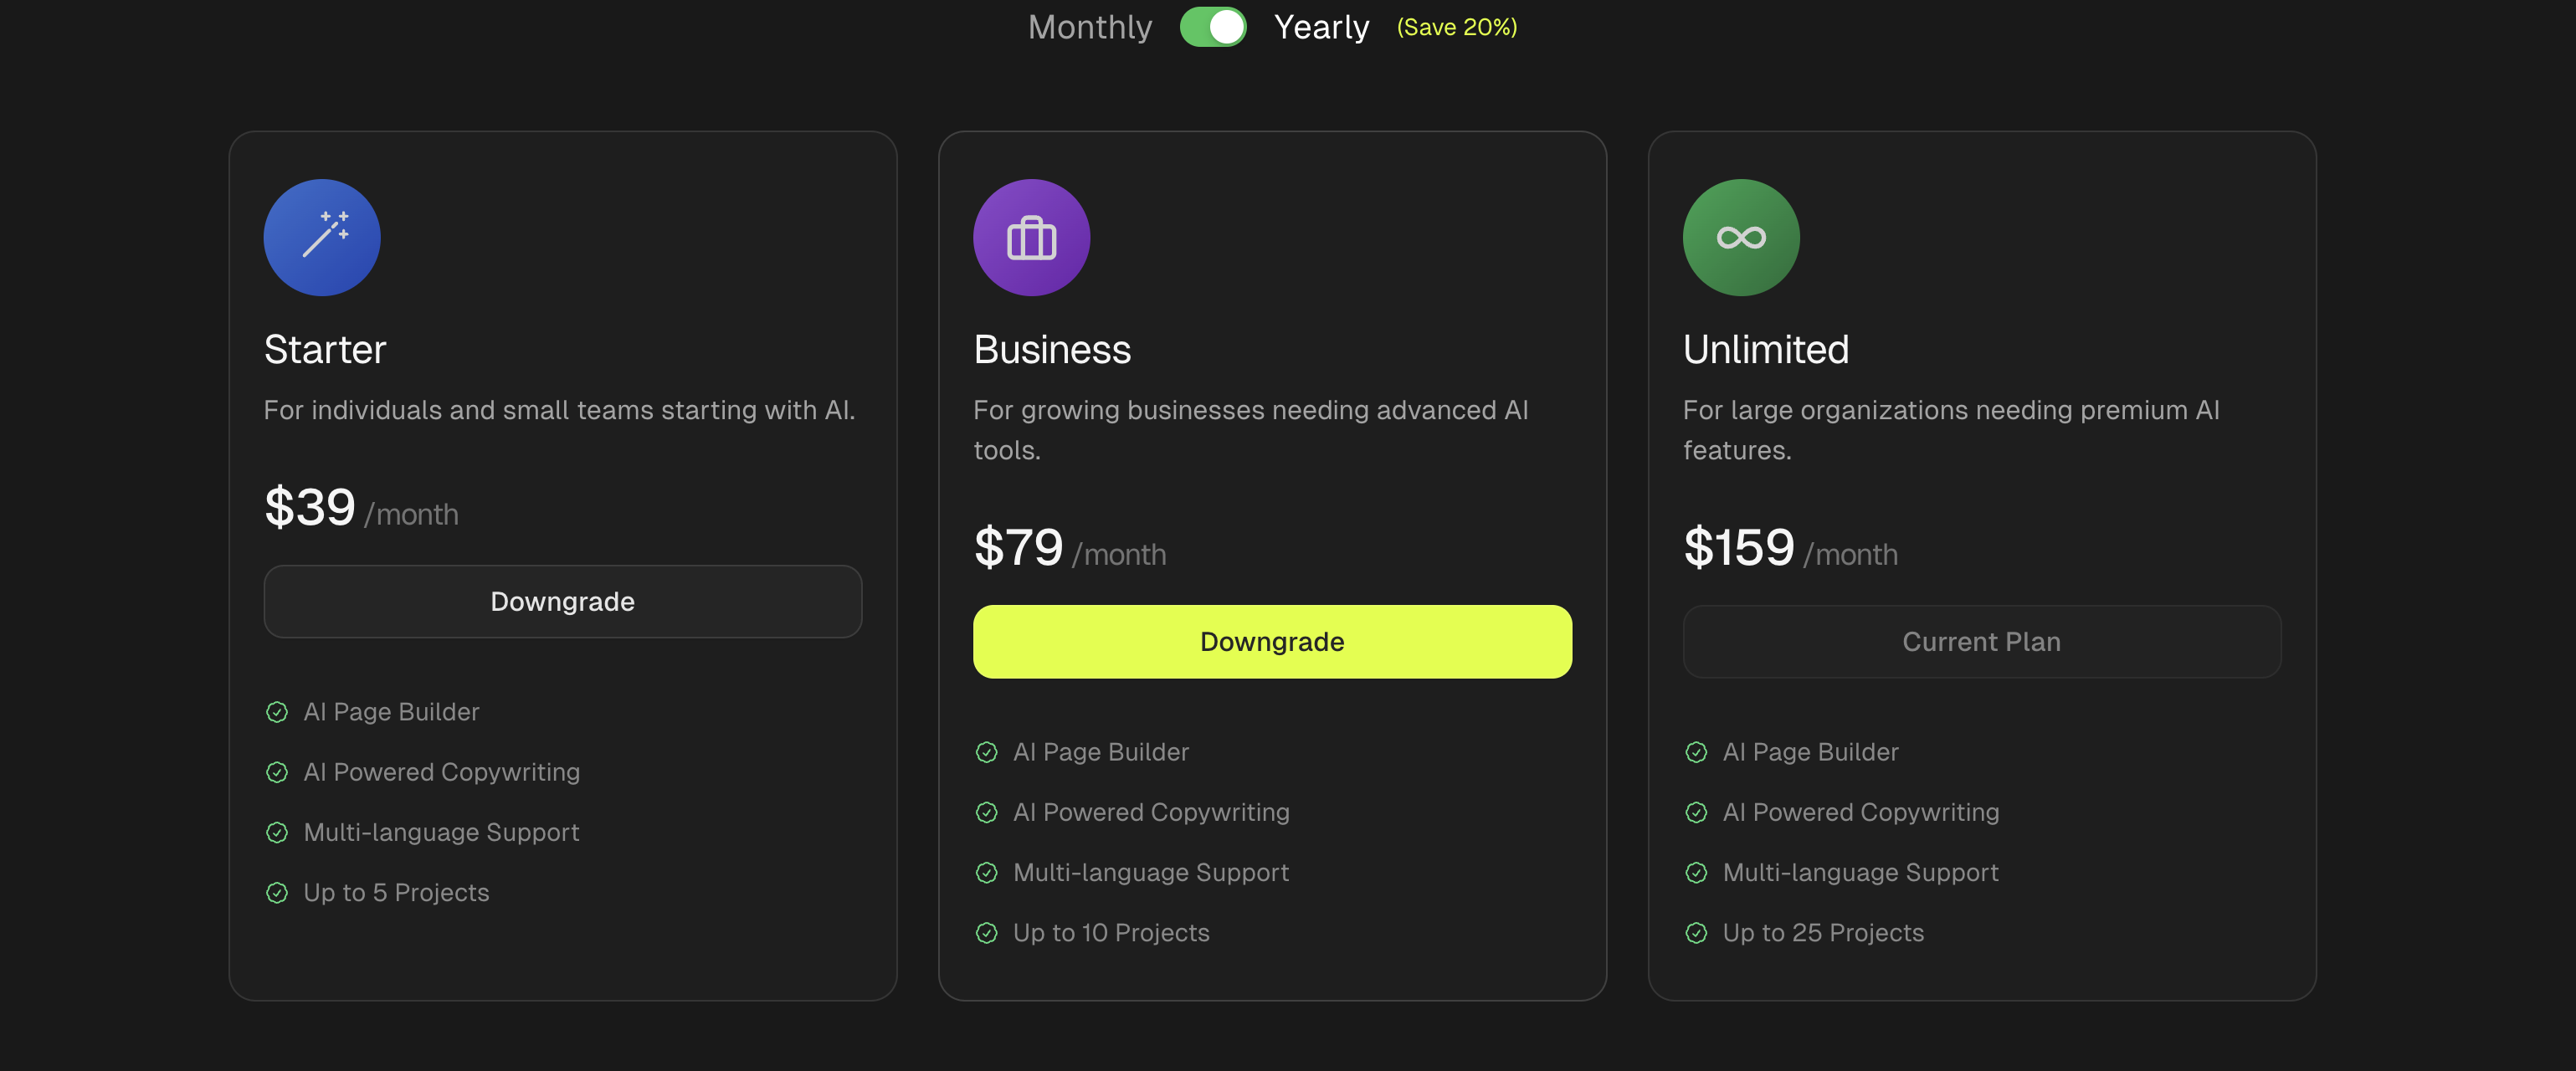Toggle the Monthly/Yearly billing switch

[1212, 27]
